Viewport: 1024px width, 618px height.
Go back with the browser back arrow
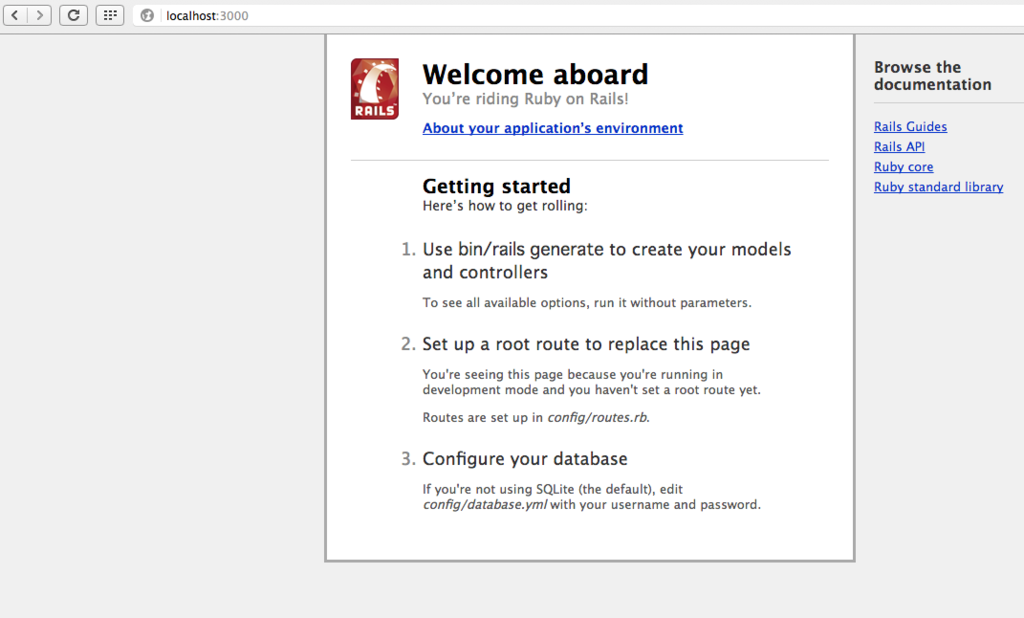(15, 15)
